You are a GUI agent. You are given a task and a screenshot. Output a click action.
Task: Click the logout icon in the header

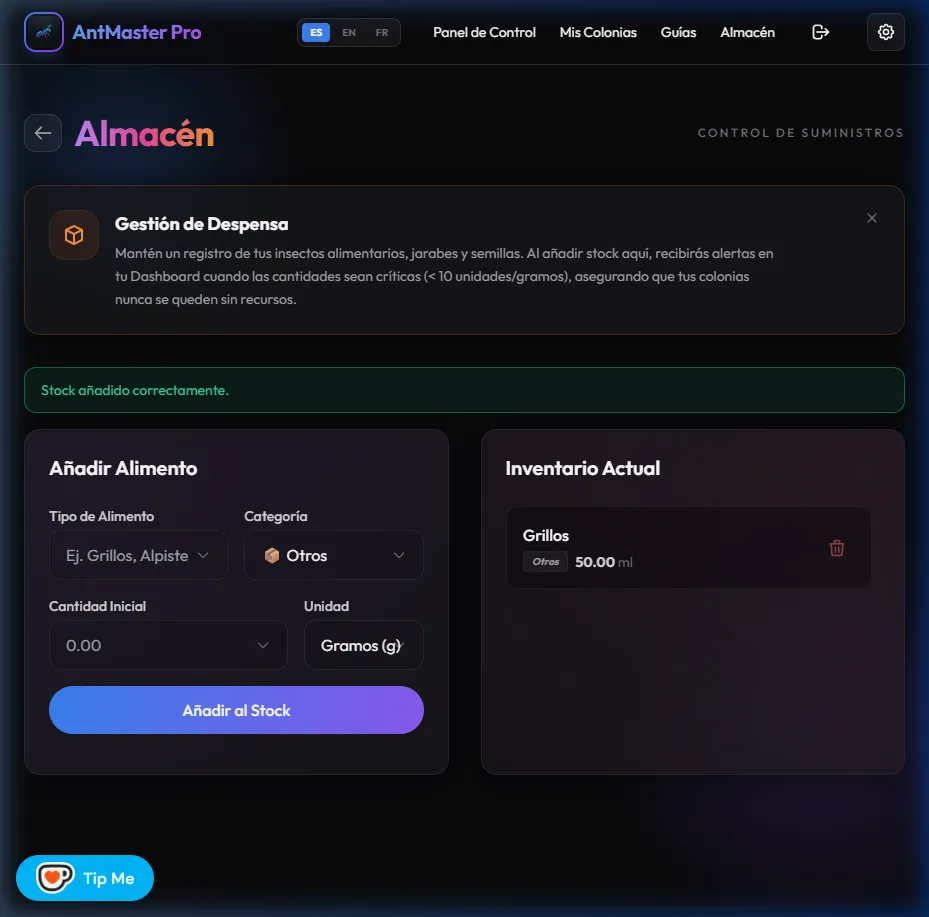pyautogui.click(x=820, y=32)
